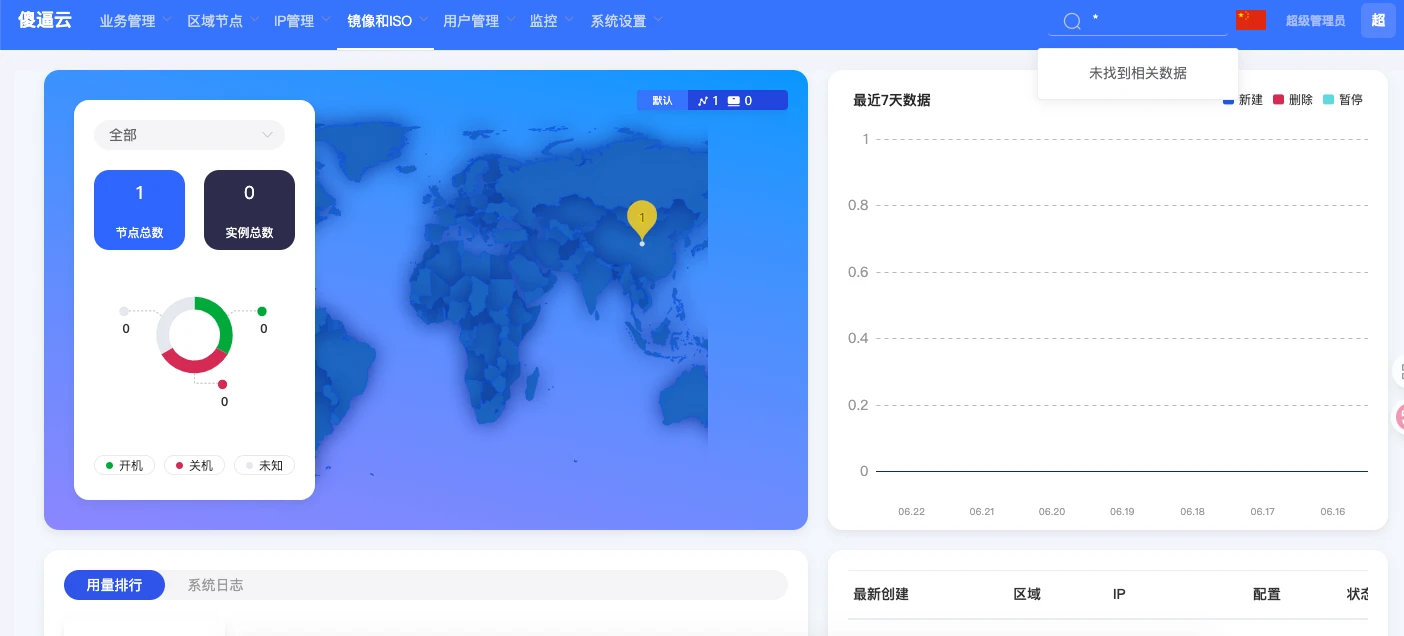Viewport: 1404px width, 636px height.
Task: Toggle 关机 legend in donut chart
Action: click(194, 466)
